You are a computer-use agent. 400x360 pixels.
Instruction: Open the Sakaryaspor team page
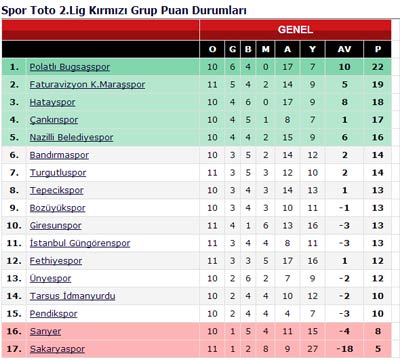pos(57,349)
